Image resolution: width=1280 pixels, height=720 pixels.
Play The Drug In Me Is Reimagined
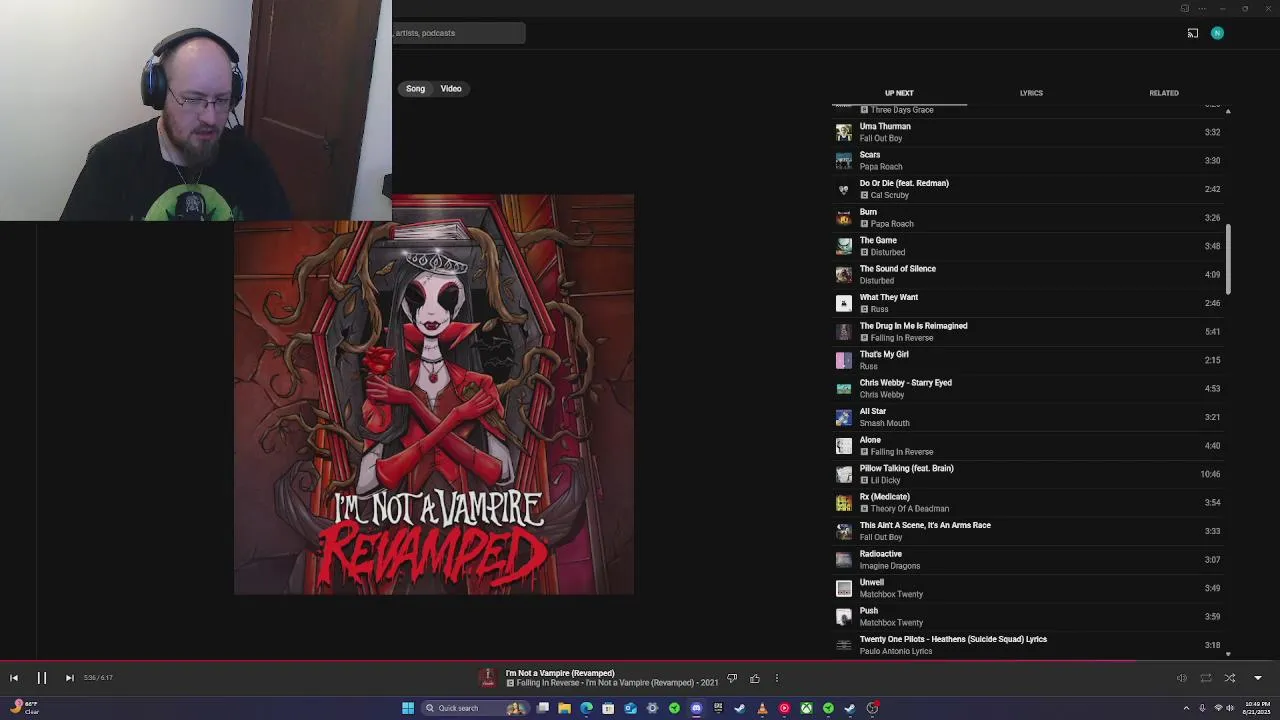(1028, 332)
